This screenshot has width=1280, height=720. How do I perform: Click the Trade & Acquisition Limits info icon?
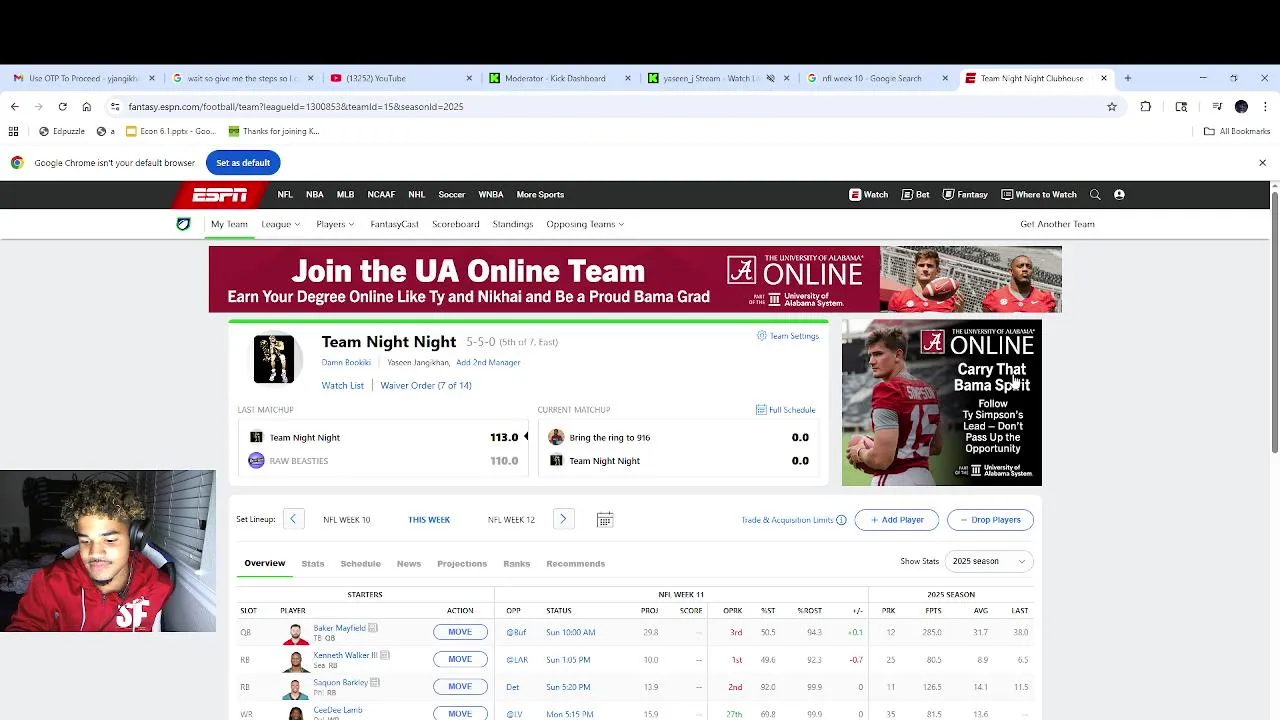[841, 520]
